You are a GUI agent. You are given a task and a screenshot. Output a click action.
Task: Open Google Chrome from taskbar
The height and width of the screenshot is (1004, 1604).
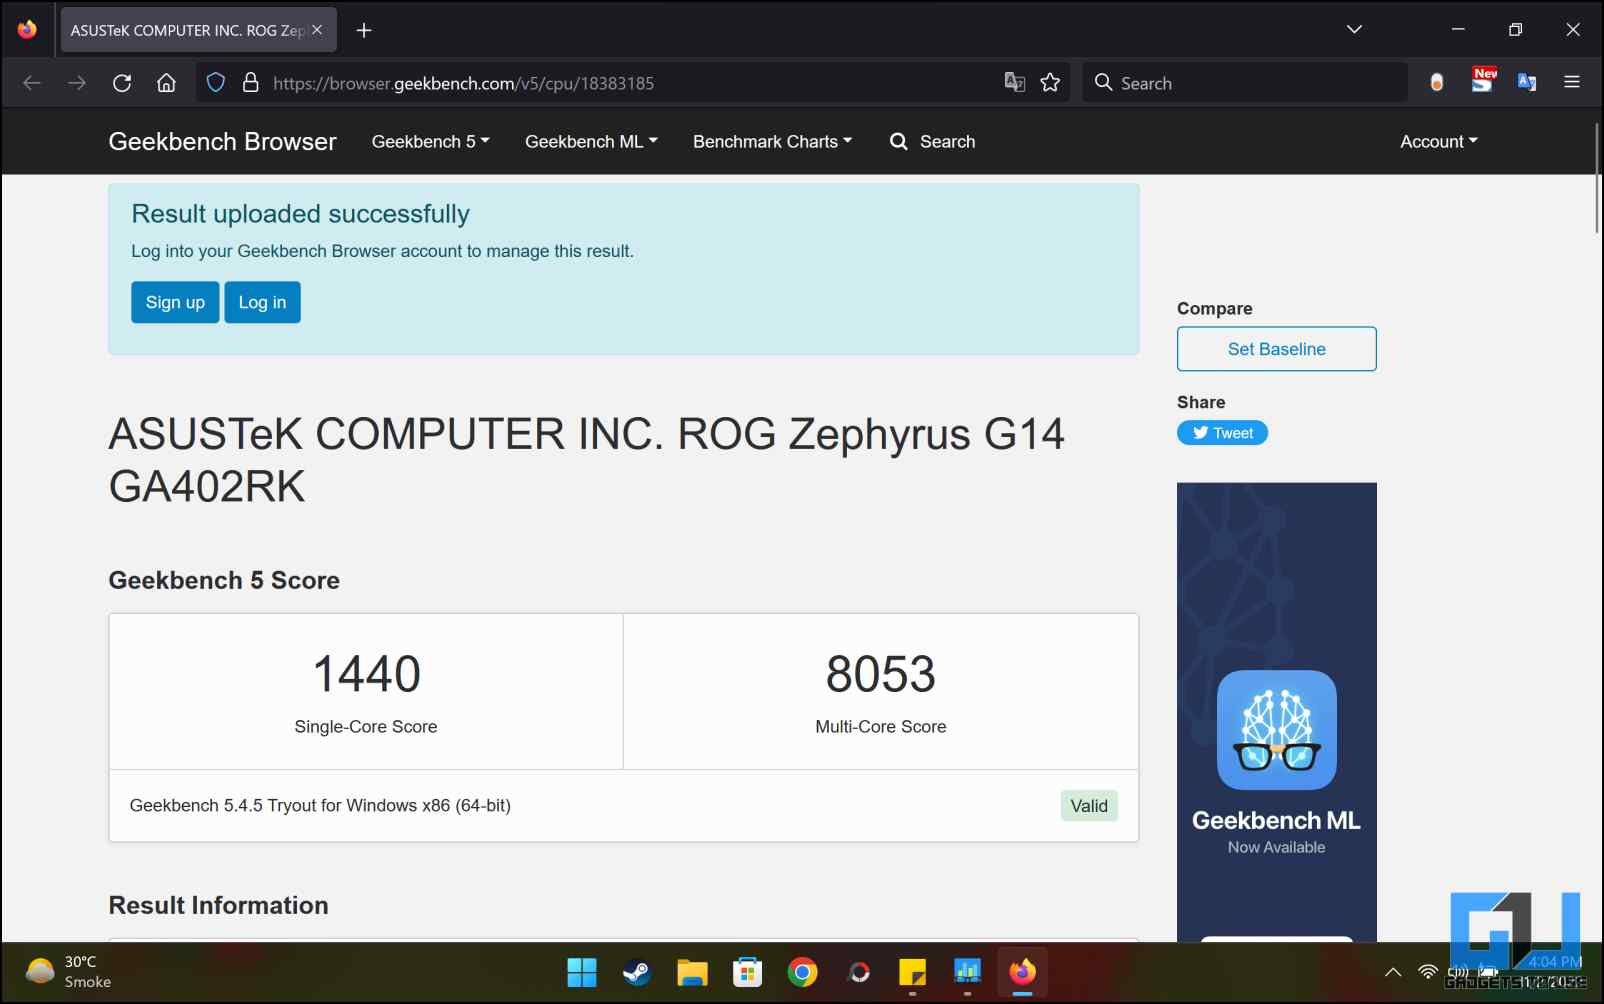coord(802,972)
